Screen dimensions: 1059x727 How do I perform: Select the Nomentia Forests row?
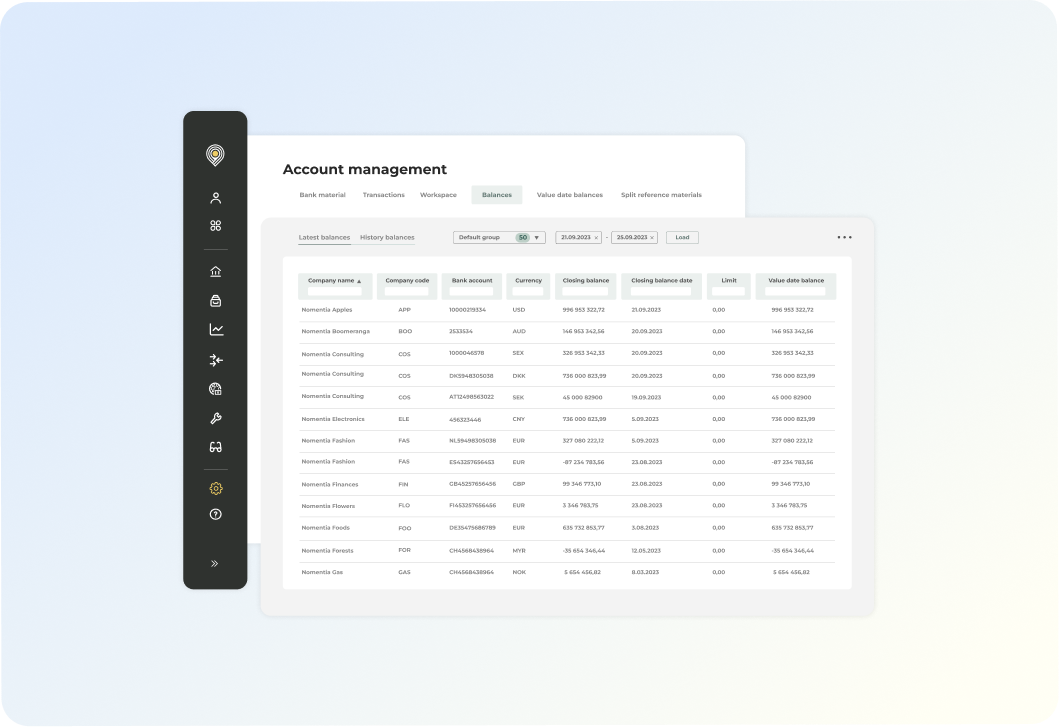pyautogui.click(x=567, y=551)
